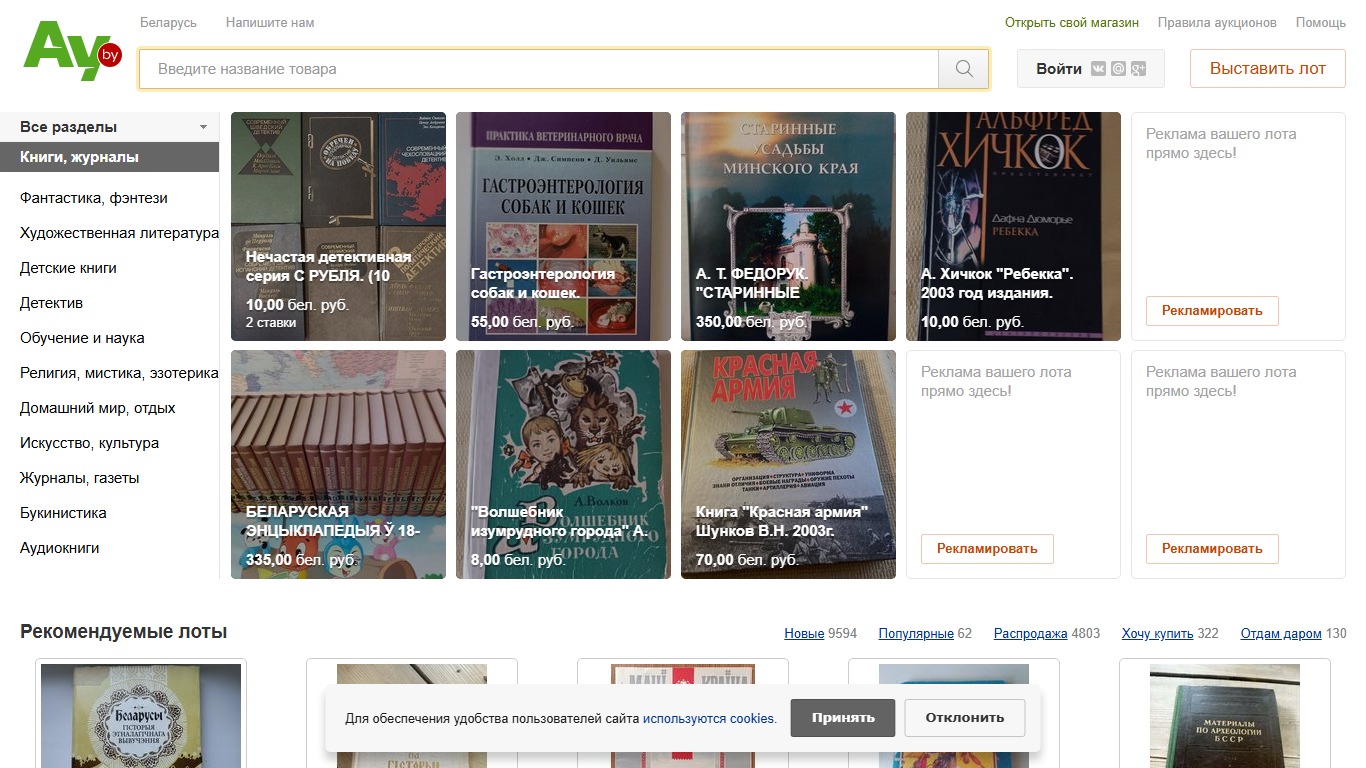Screen dimensions: 1366x768
Task: Switch to the Распродажа tab
Action: [x=1030, y=634]
